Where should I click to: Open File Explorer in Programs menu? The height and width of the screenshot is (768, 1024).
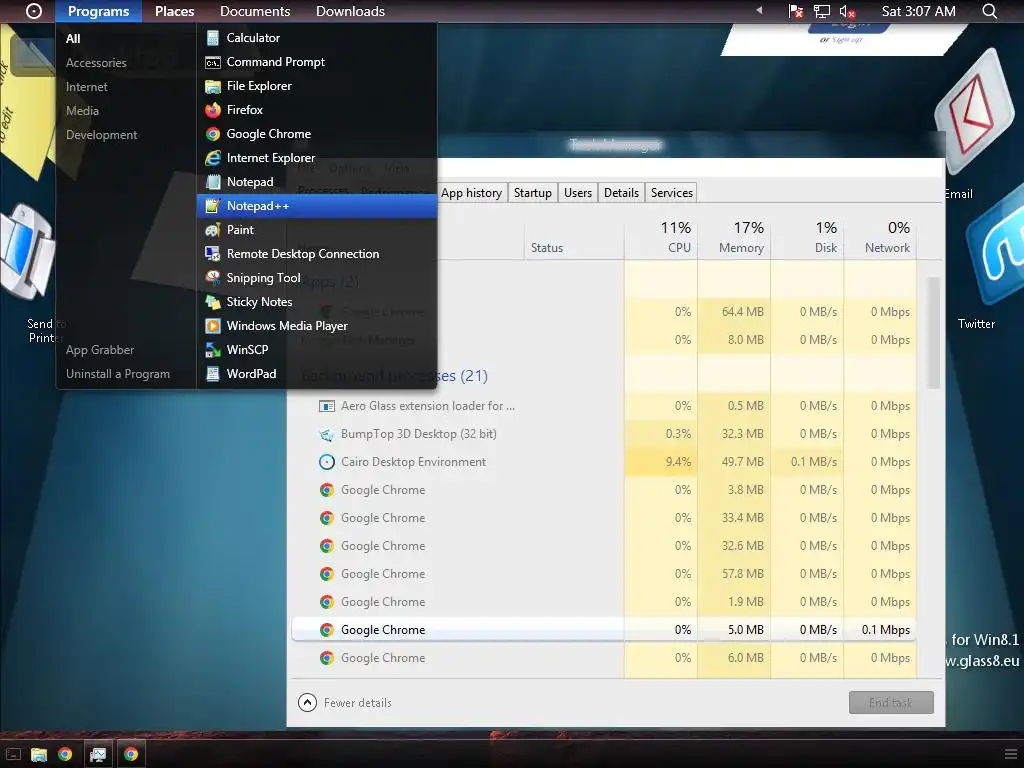click(x=316, y=86)
